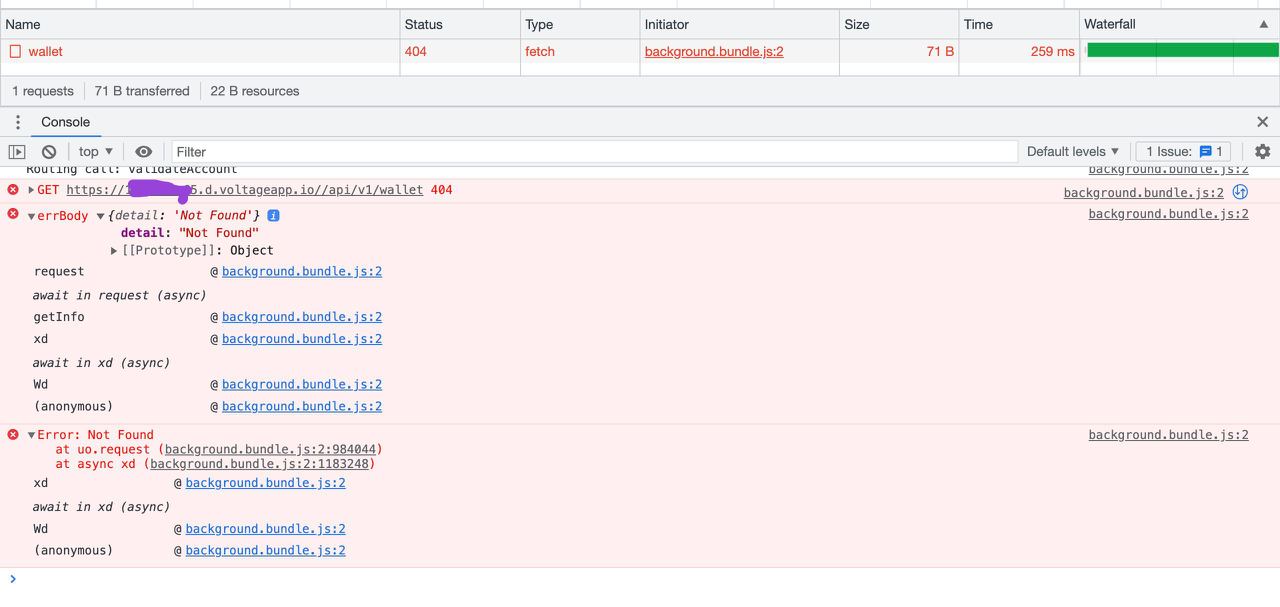Clear the console with the no-entry icon
Screen dimensions: 1280x607
pos(49,151)
